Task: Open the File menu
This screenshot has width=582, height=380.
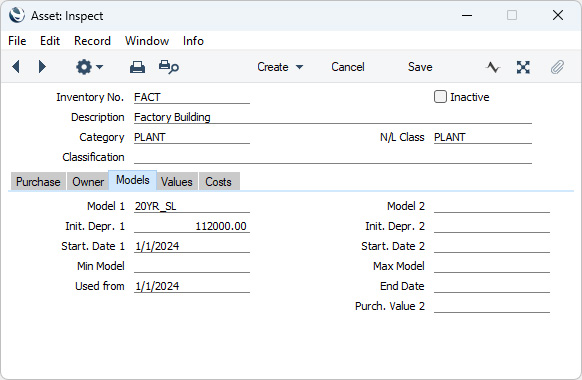Action: (x=17, y=41)
